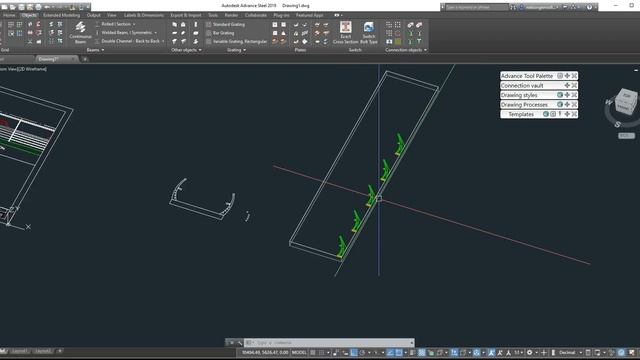Open the Rolled I Section dropdown arrow

pyautogui.click(x=134, y=24)
